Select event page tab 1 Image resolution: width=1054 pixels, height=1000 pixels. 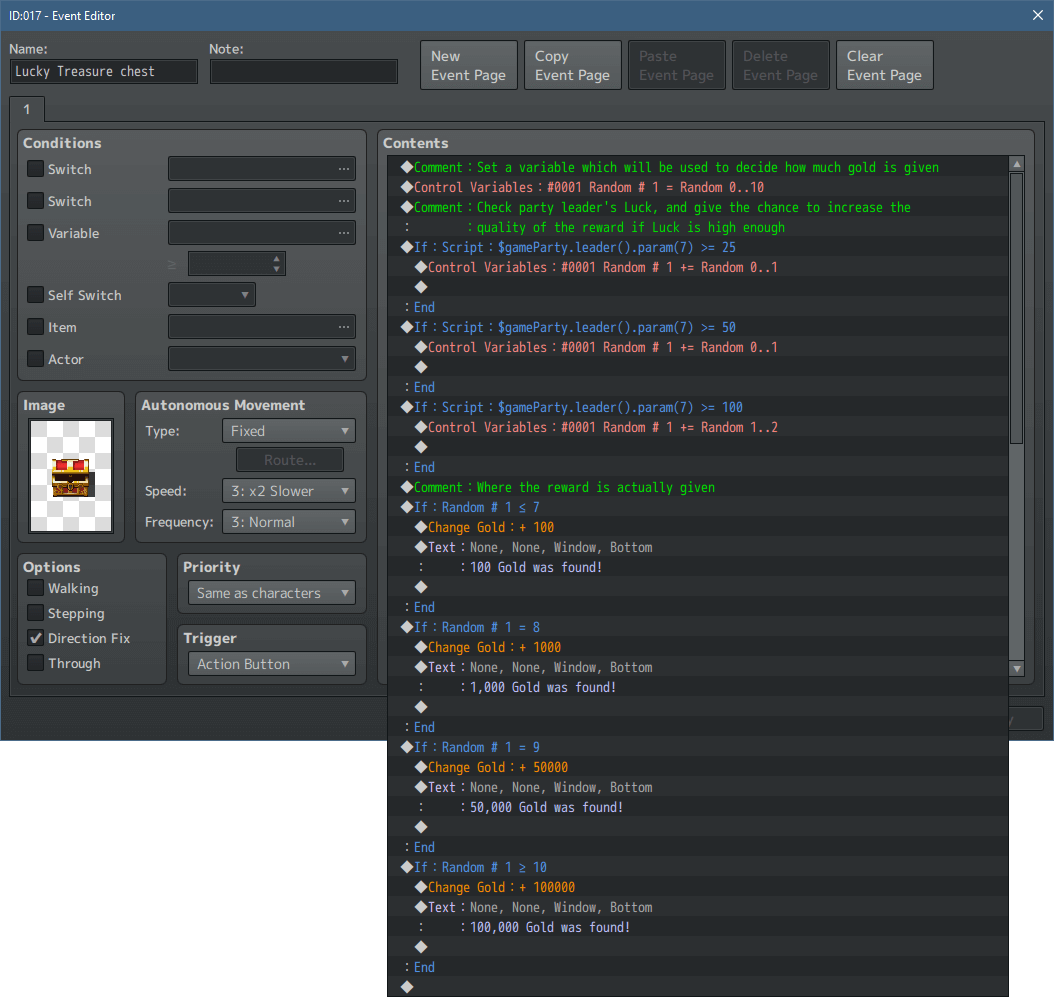pos(26,110)
